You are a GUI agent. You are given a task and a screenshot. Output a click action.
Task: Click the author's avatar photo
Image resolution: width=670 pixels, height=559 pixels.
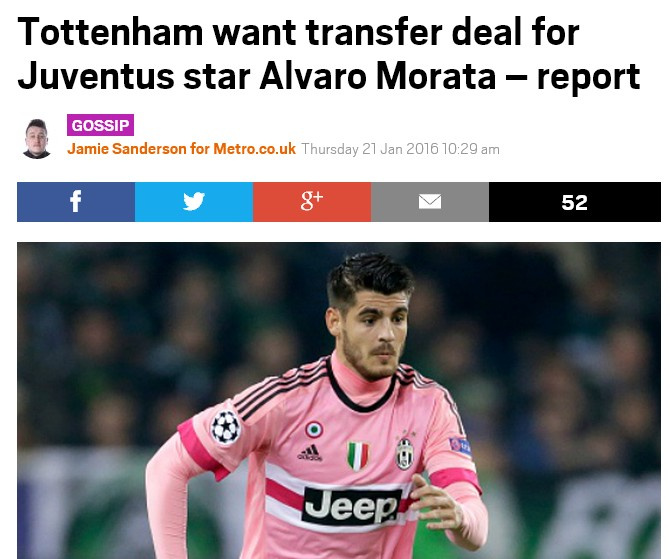(x=37, y=138)
